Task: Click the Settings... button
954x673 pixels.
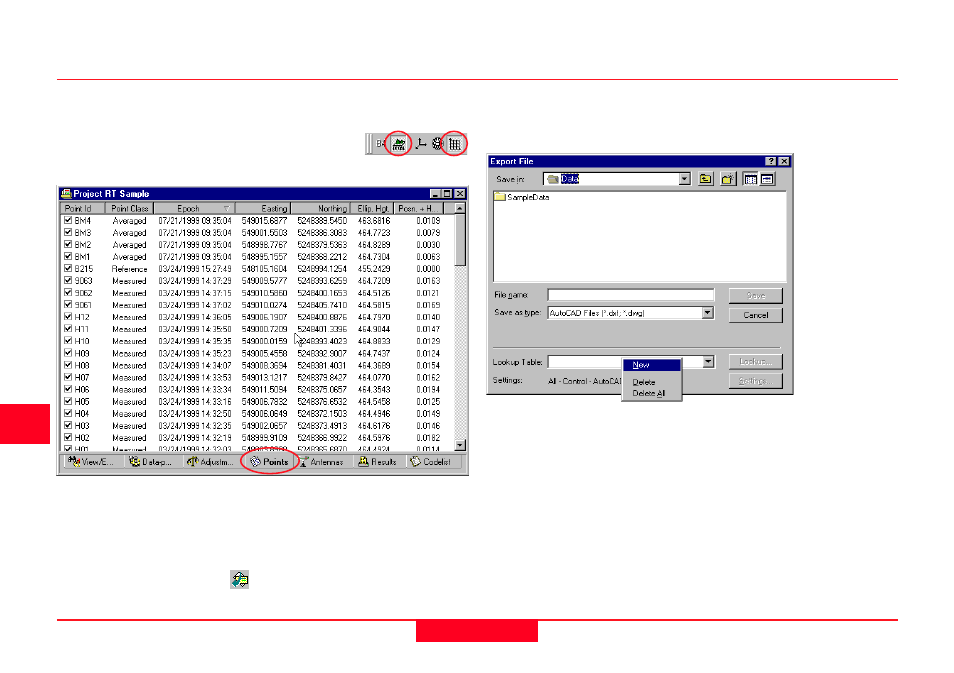Action: [756, 381]
